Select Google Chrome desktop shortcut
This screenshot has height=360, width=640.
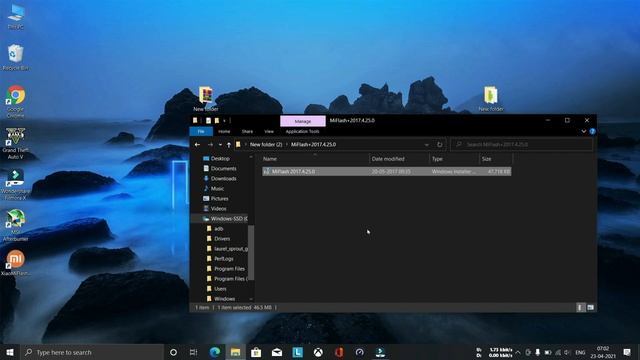16,101
